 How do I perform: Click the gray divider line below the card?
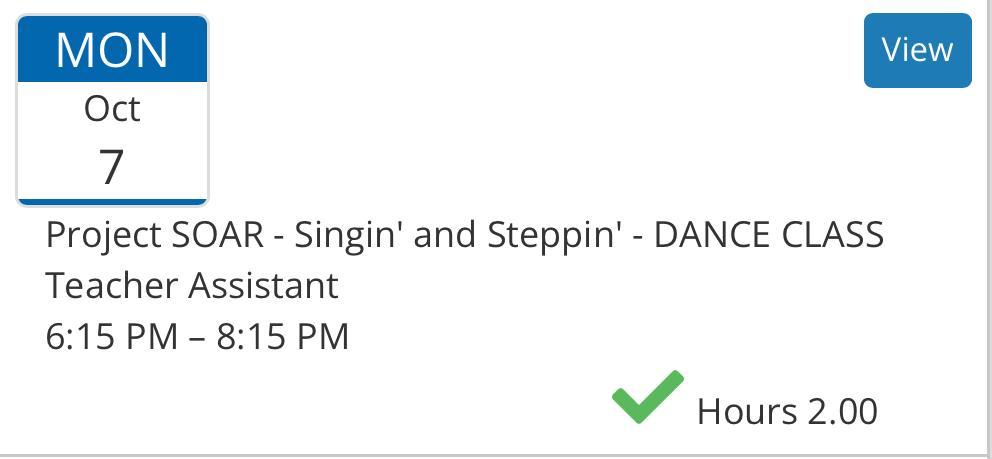click(496, 455)
